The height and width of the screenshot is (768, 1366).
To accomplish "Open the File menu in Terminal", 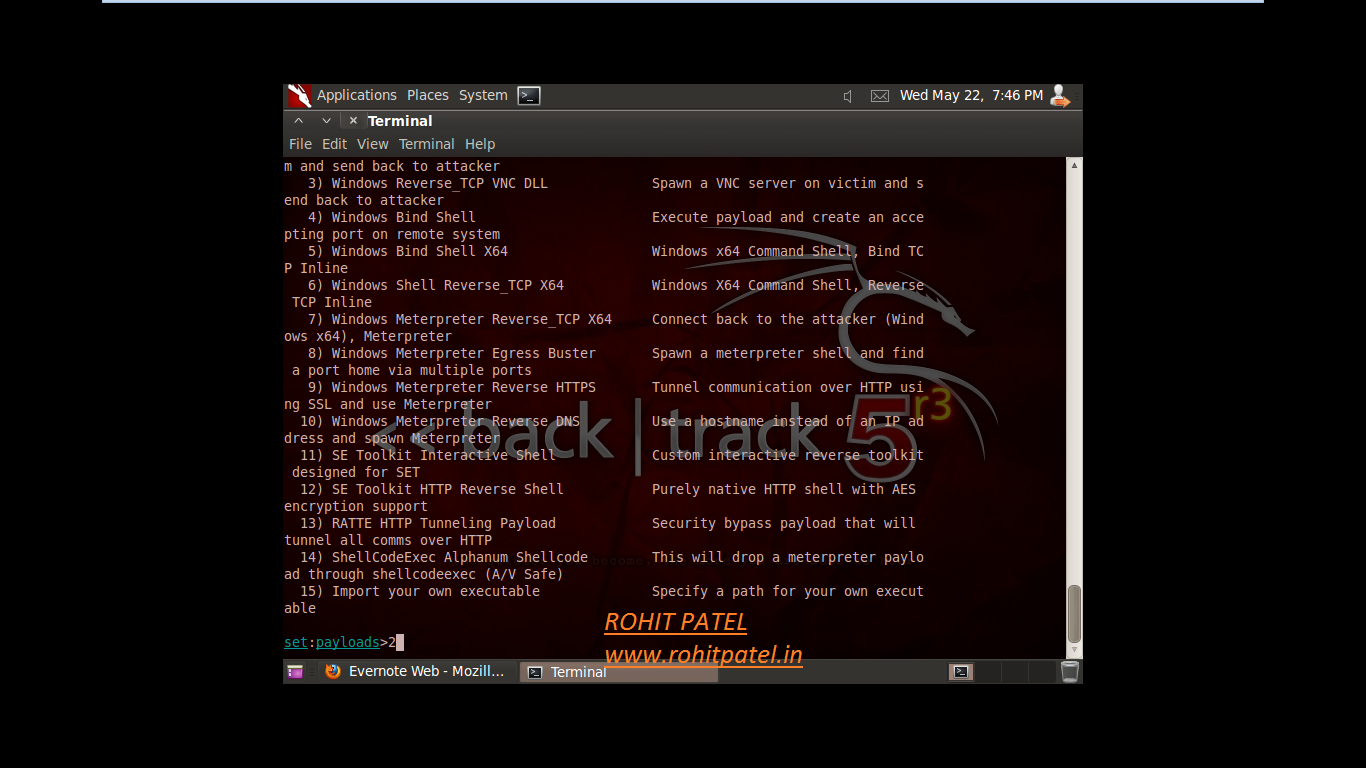I will pos(300,144).
